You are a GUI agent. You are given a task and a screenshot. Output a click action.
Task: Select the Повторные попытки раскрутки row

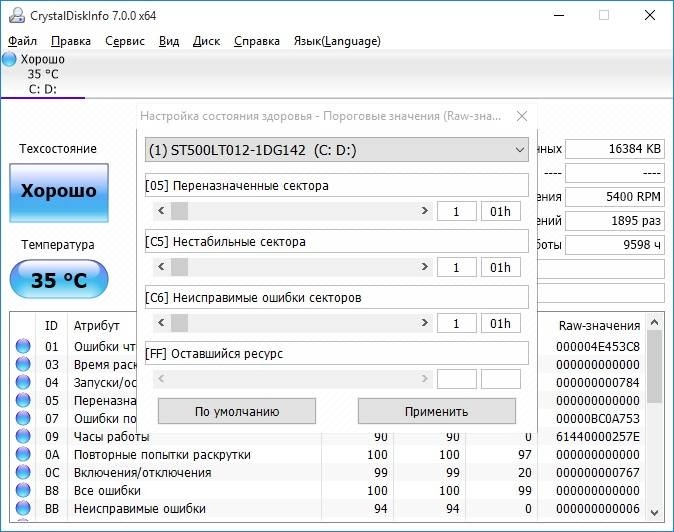tap(328, 455)
